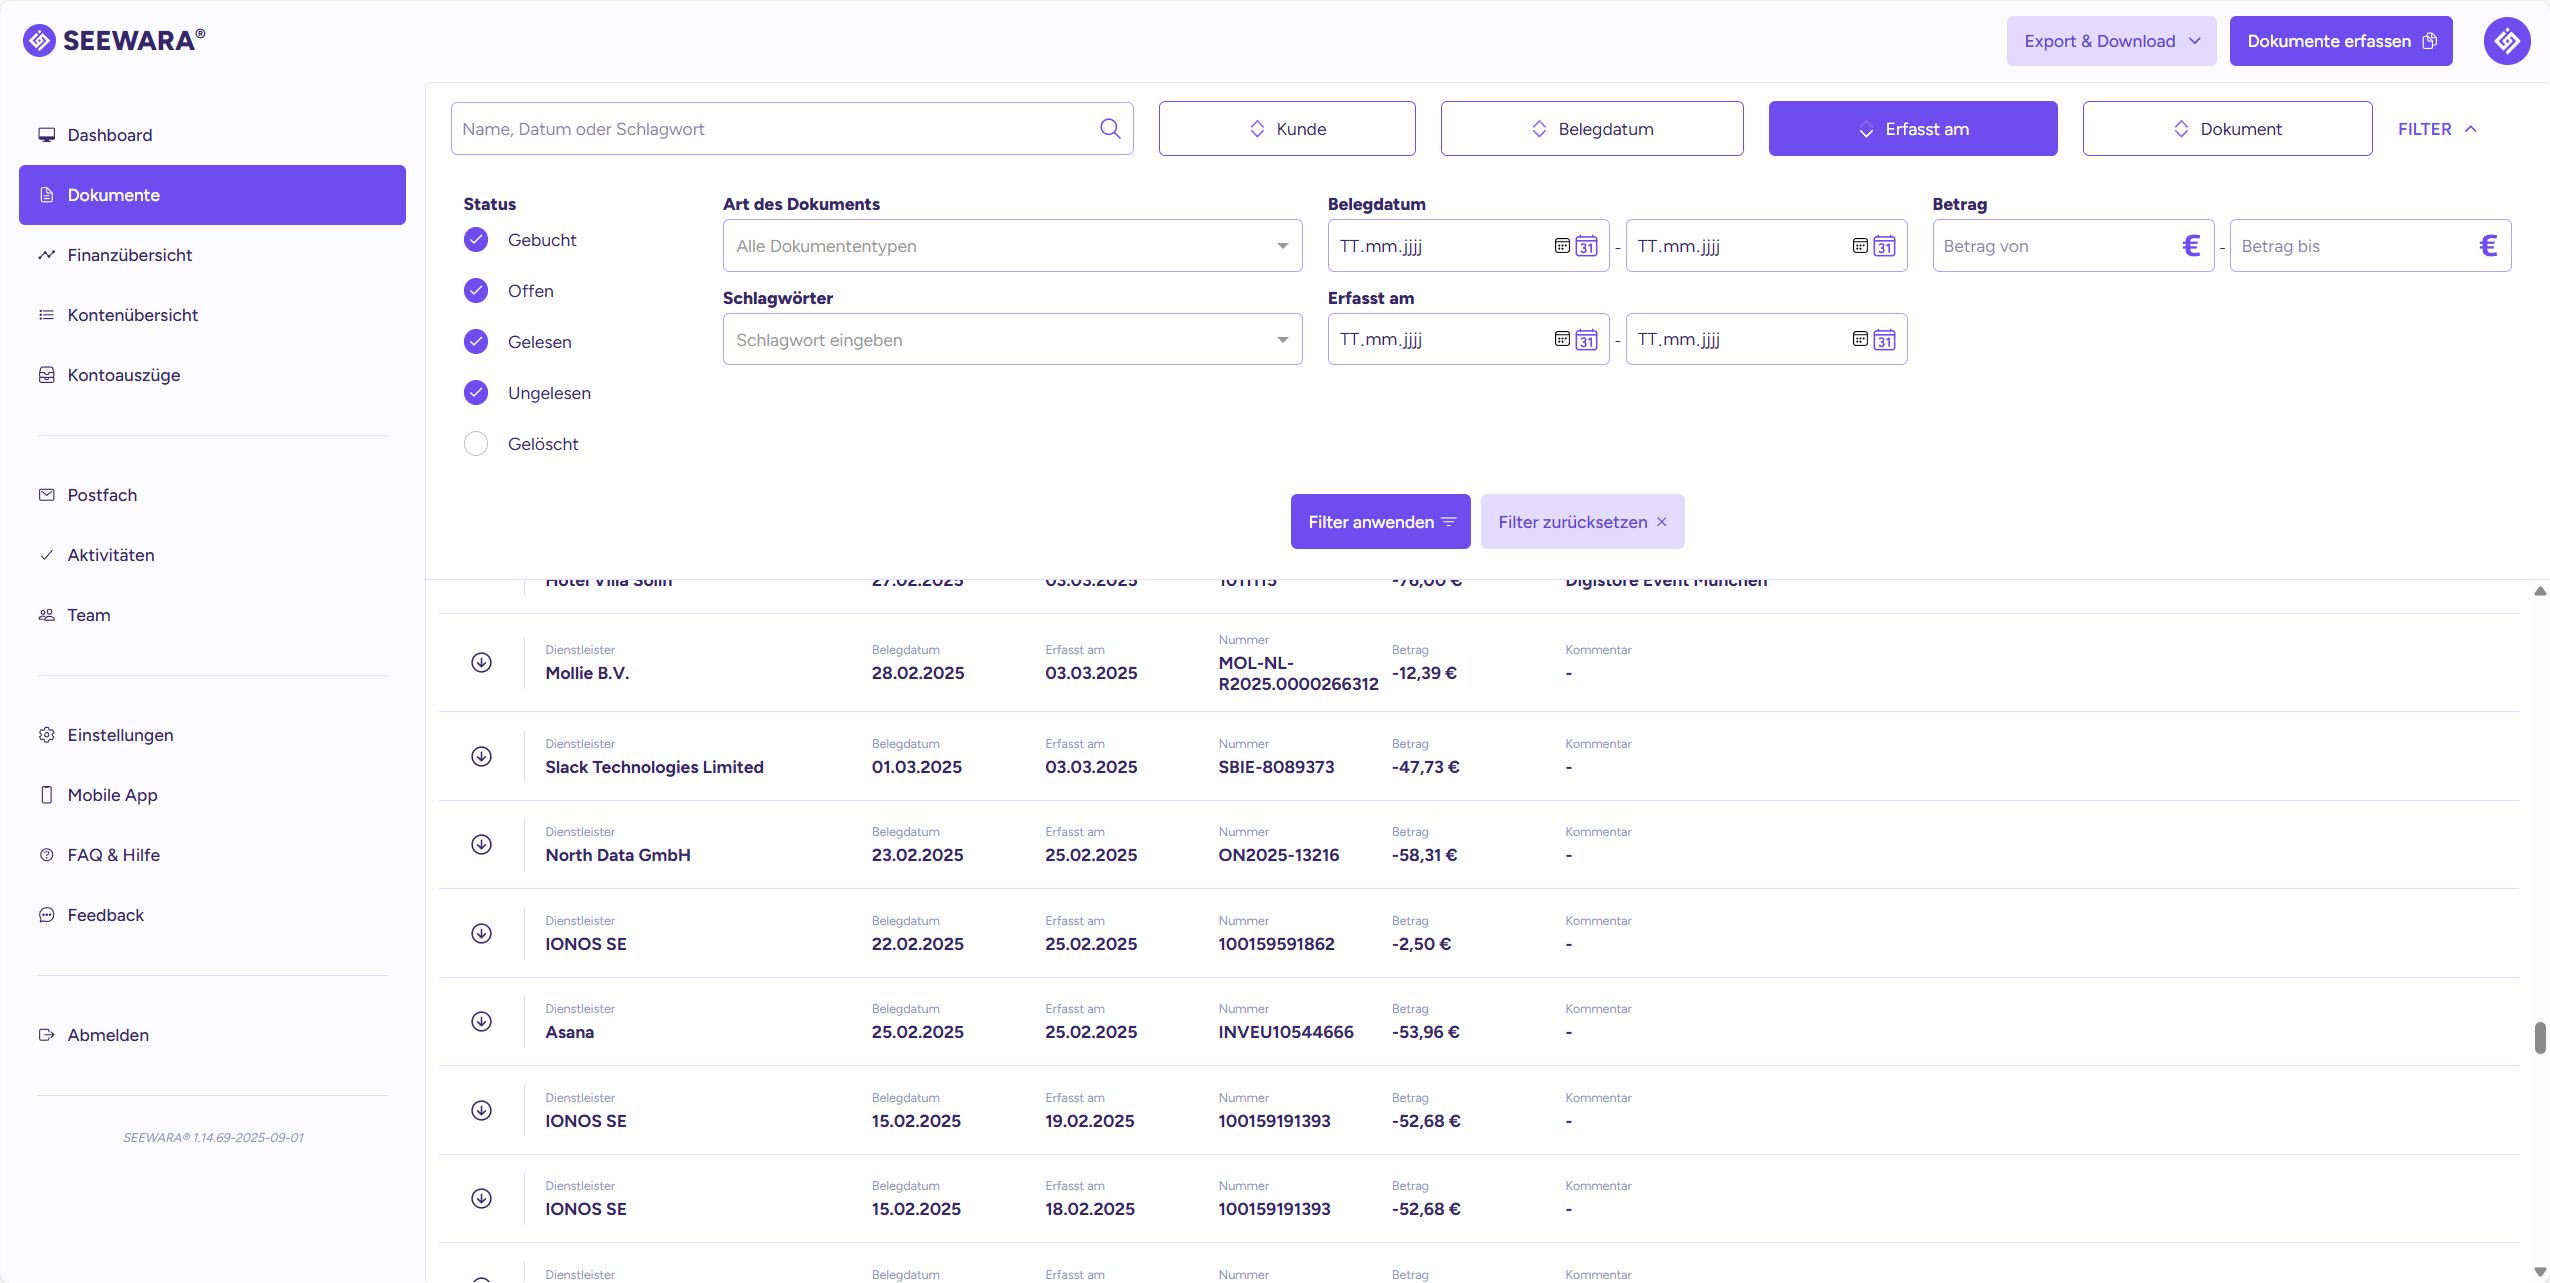Toggle the Ungelesen status checkbox
2550x1283 pixels.
pos(476,393)
